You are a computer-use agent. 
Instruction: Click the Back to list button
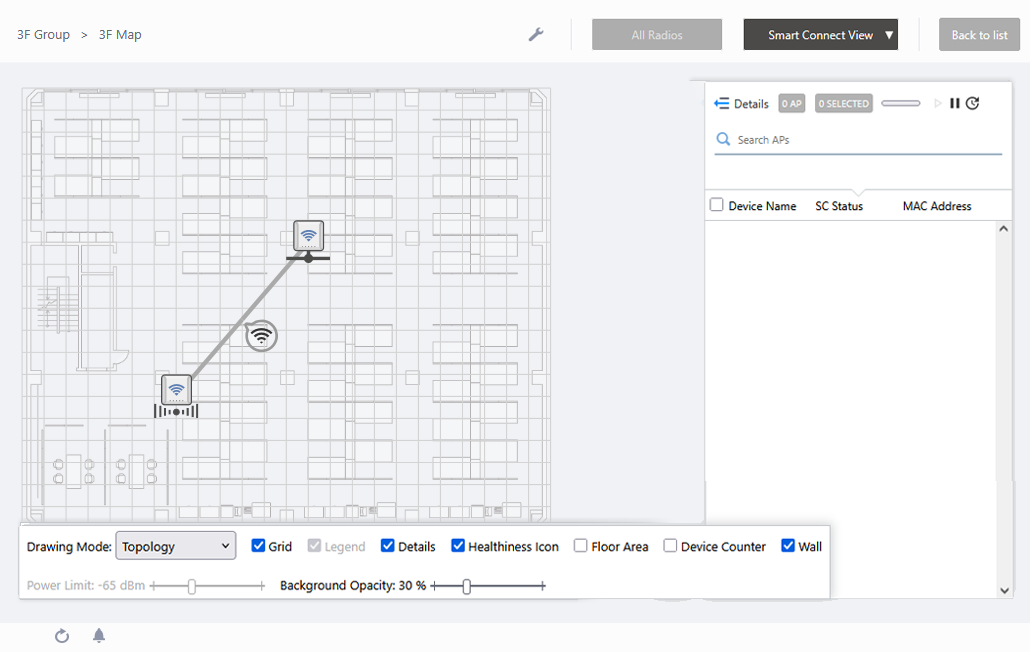tap(979, 35)
